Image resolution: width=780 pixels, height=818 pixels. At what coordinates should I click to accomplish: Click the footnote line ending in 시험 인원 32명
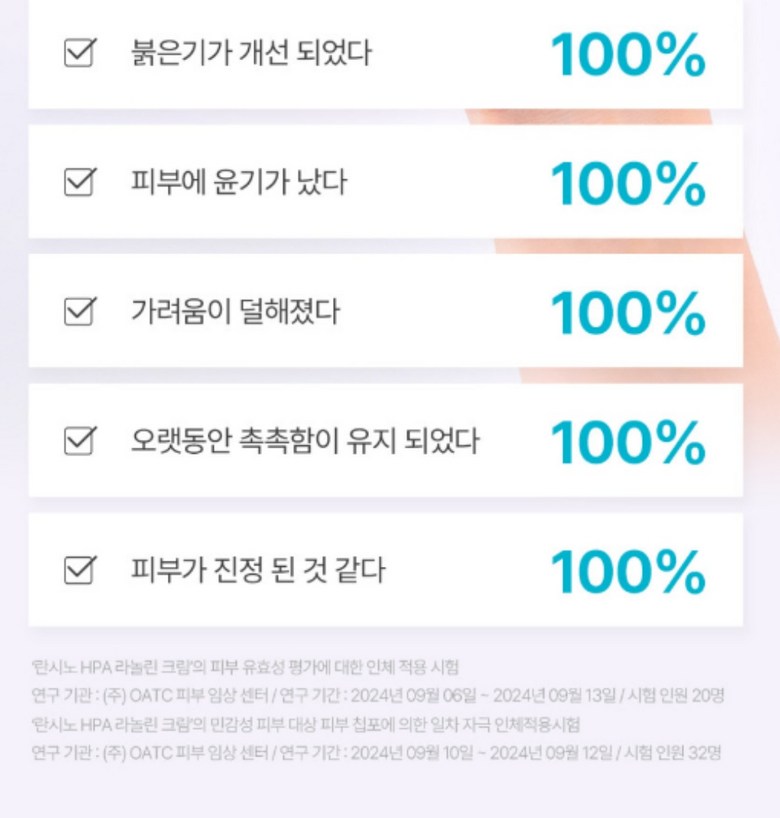[x=377, y=752]
